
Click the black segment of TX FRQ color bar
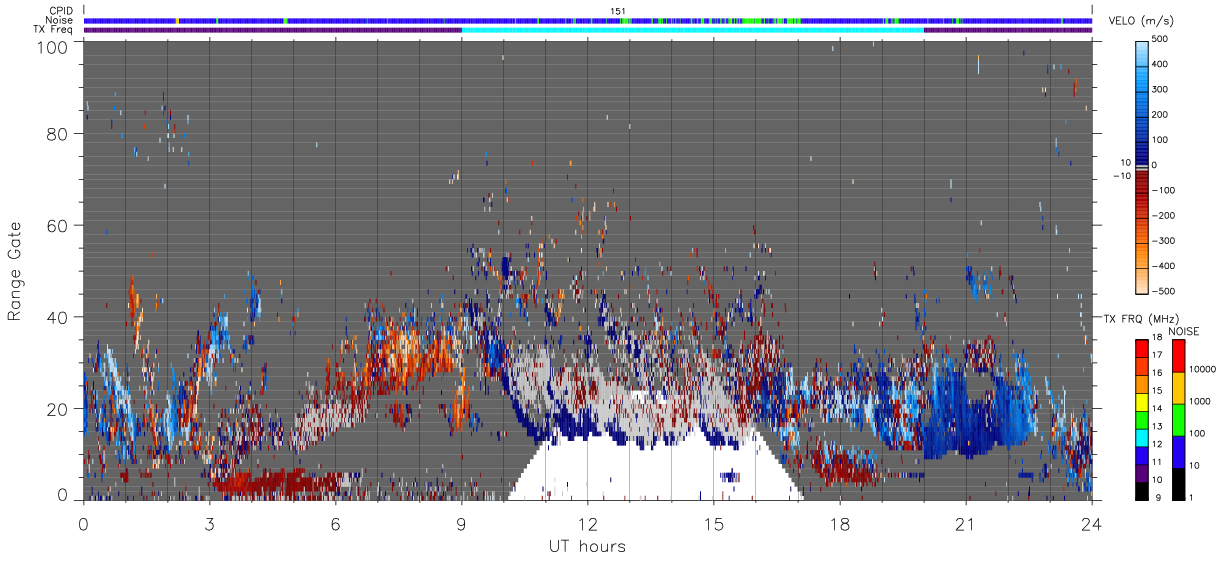[1141, 489]
